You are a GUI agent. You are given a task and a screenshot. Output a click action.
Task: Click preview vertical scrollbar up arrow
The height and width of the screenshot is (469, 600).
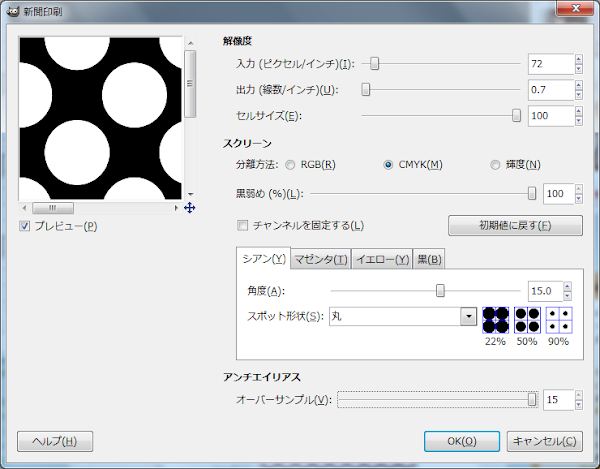pyautogui.click(x=191, y=43)
